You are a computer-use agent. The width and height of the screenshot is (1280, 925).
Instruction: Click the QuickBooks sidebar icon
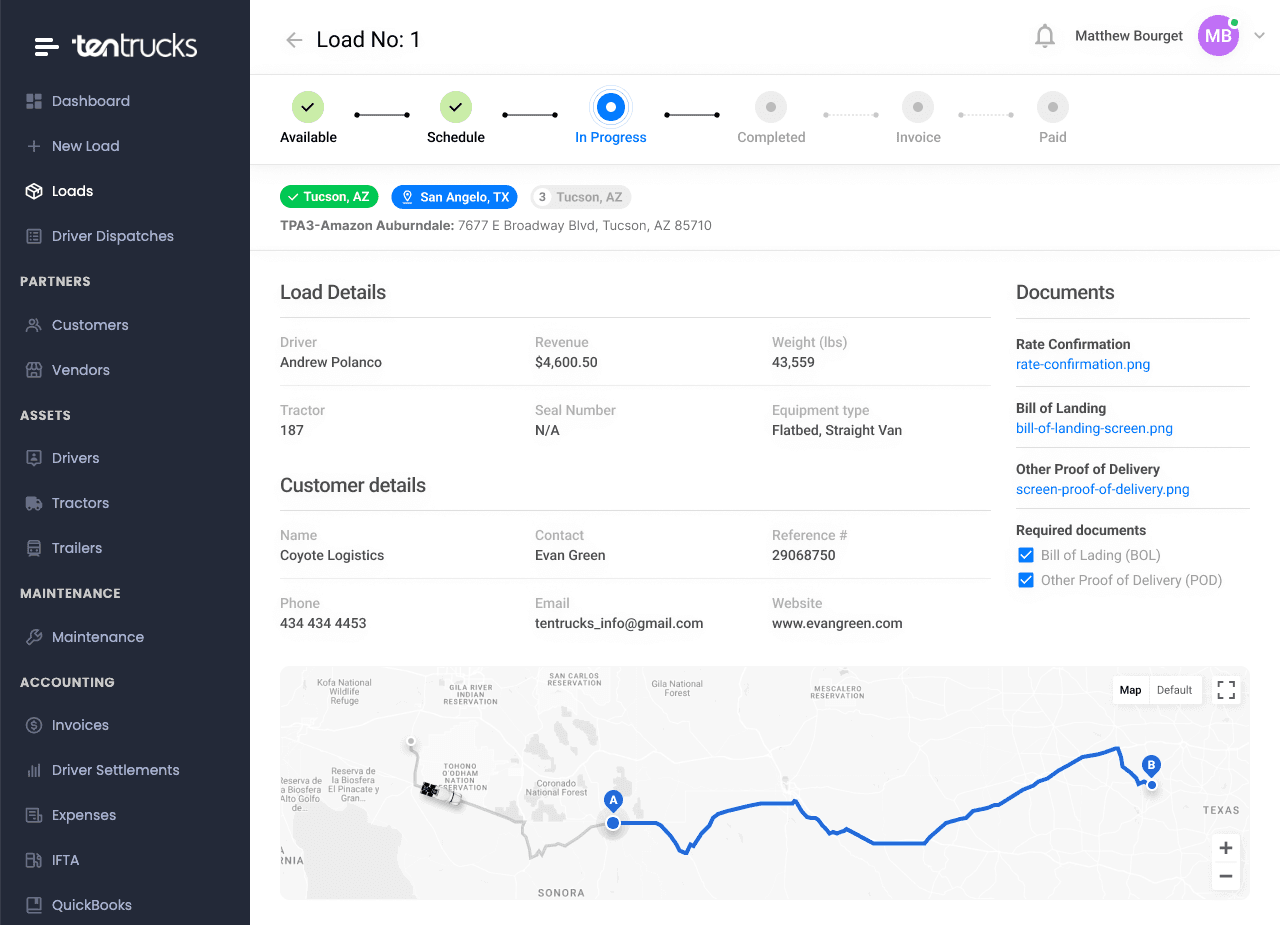[35, 905]
